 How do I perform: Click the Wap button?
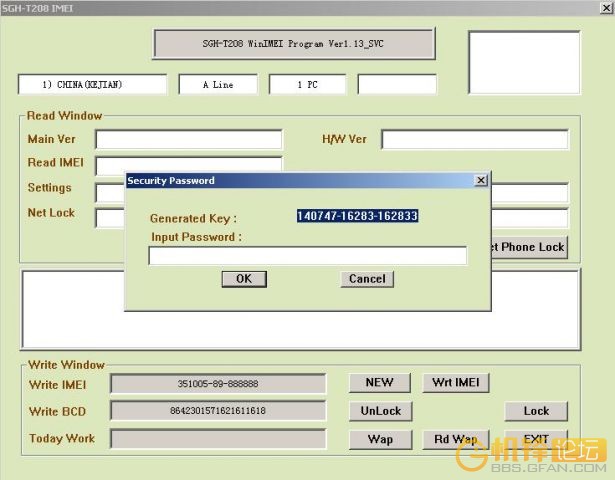(380, 439)
